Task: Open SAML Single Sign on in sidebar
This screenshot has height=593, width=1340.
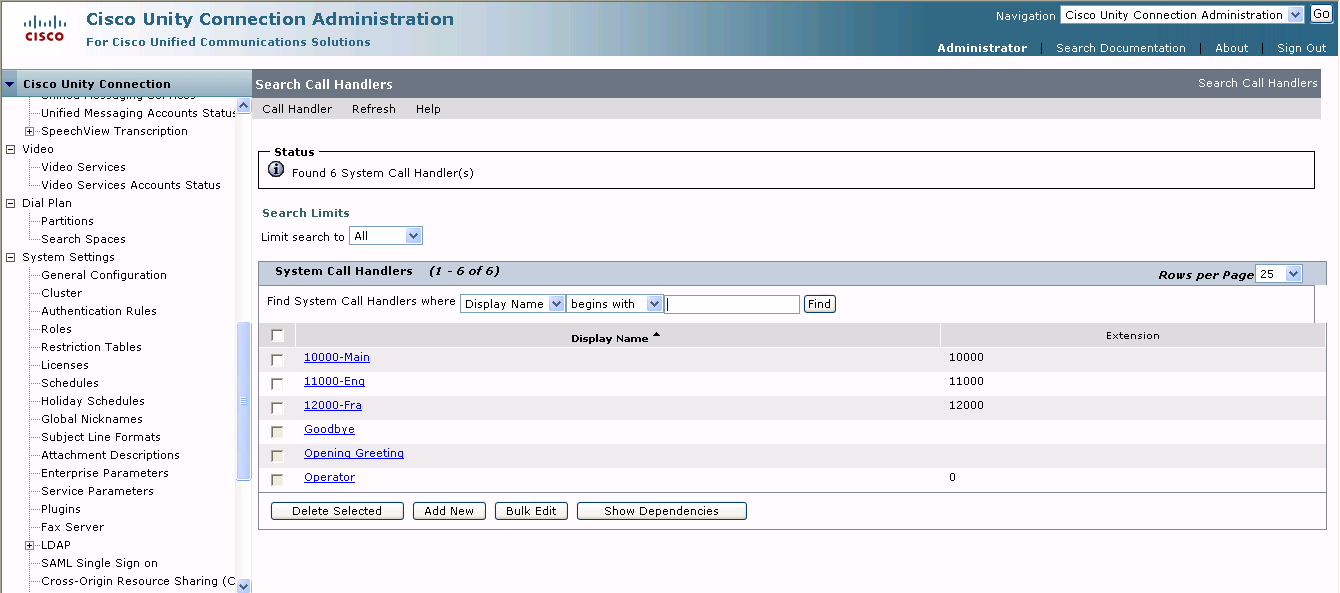Action: 99,563
